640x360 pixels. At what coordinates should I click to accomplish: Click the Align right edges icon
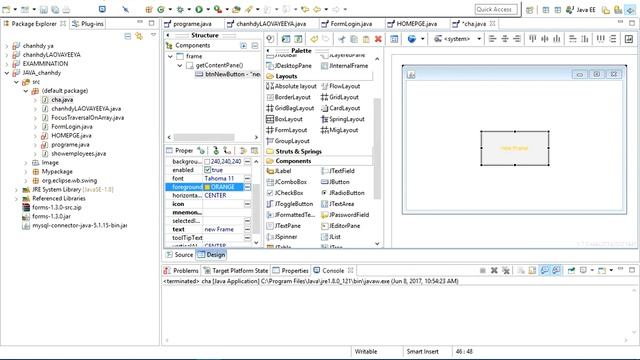click(x=517, y=39)
